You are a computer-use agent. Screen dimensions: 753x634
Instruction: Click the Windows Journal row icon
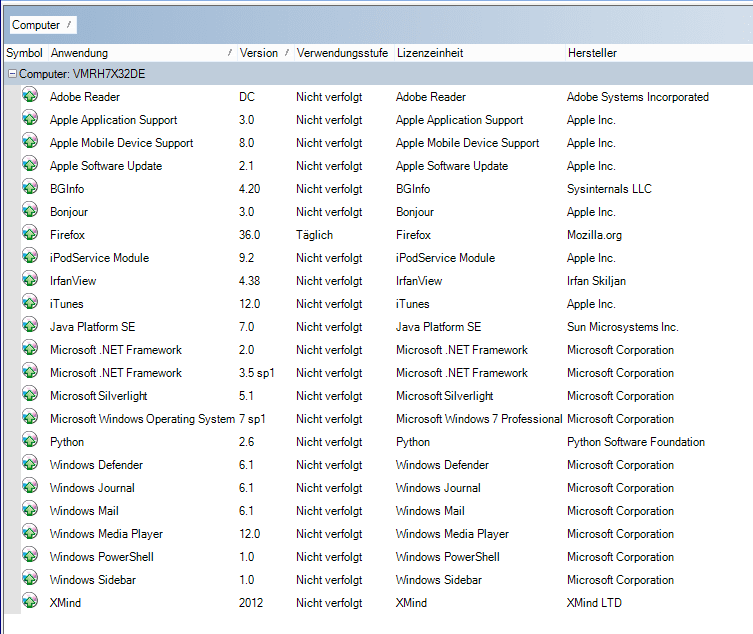[30, 487]
